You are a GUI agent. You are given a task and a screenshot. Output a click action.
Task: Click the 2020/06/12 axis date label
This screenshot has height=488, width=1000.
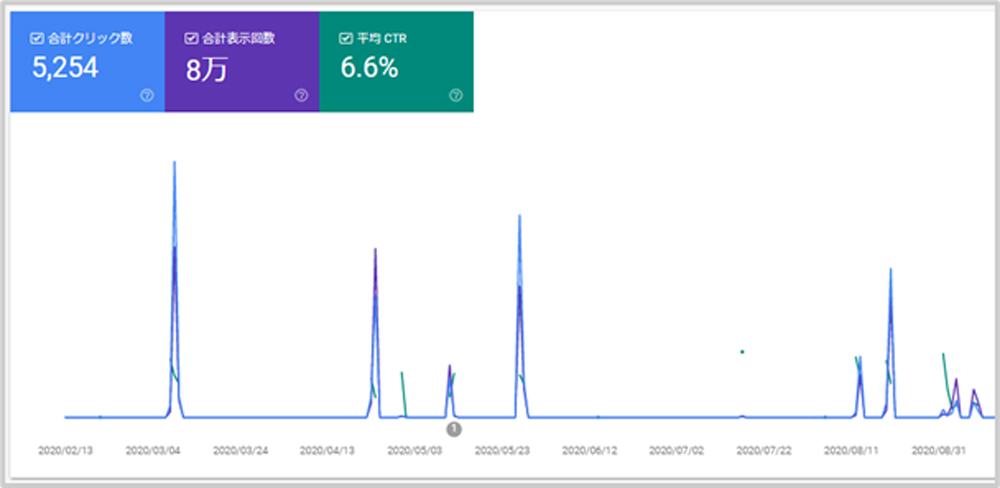point(588,451)
